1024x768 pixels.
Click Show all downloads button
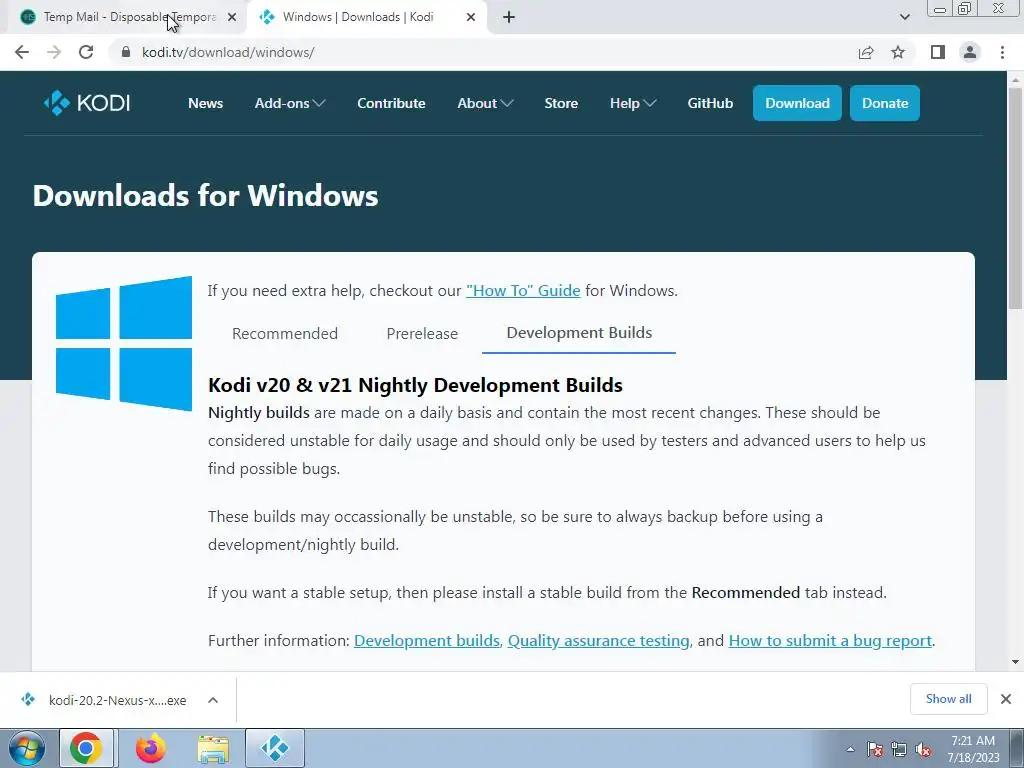[948, 699]
